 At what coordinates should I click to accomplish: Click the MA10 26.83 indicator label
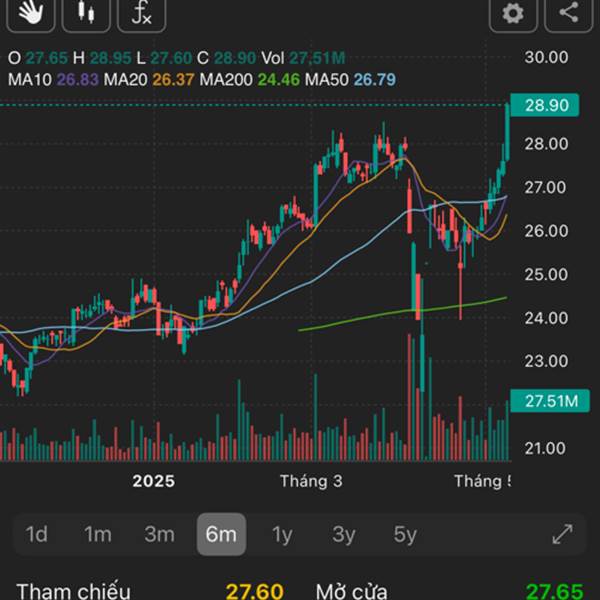(53, 80)
